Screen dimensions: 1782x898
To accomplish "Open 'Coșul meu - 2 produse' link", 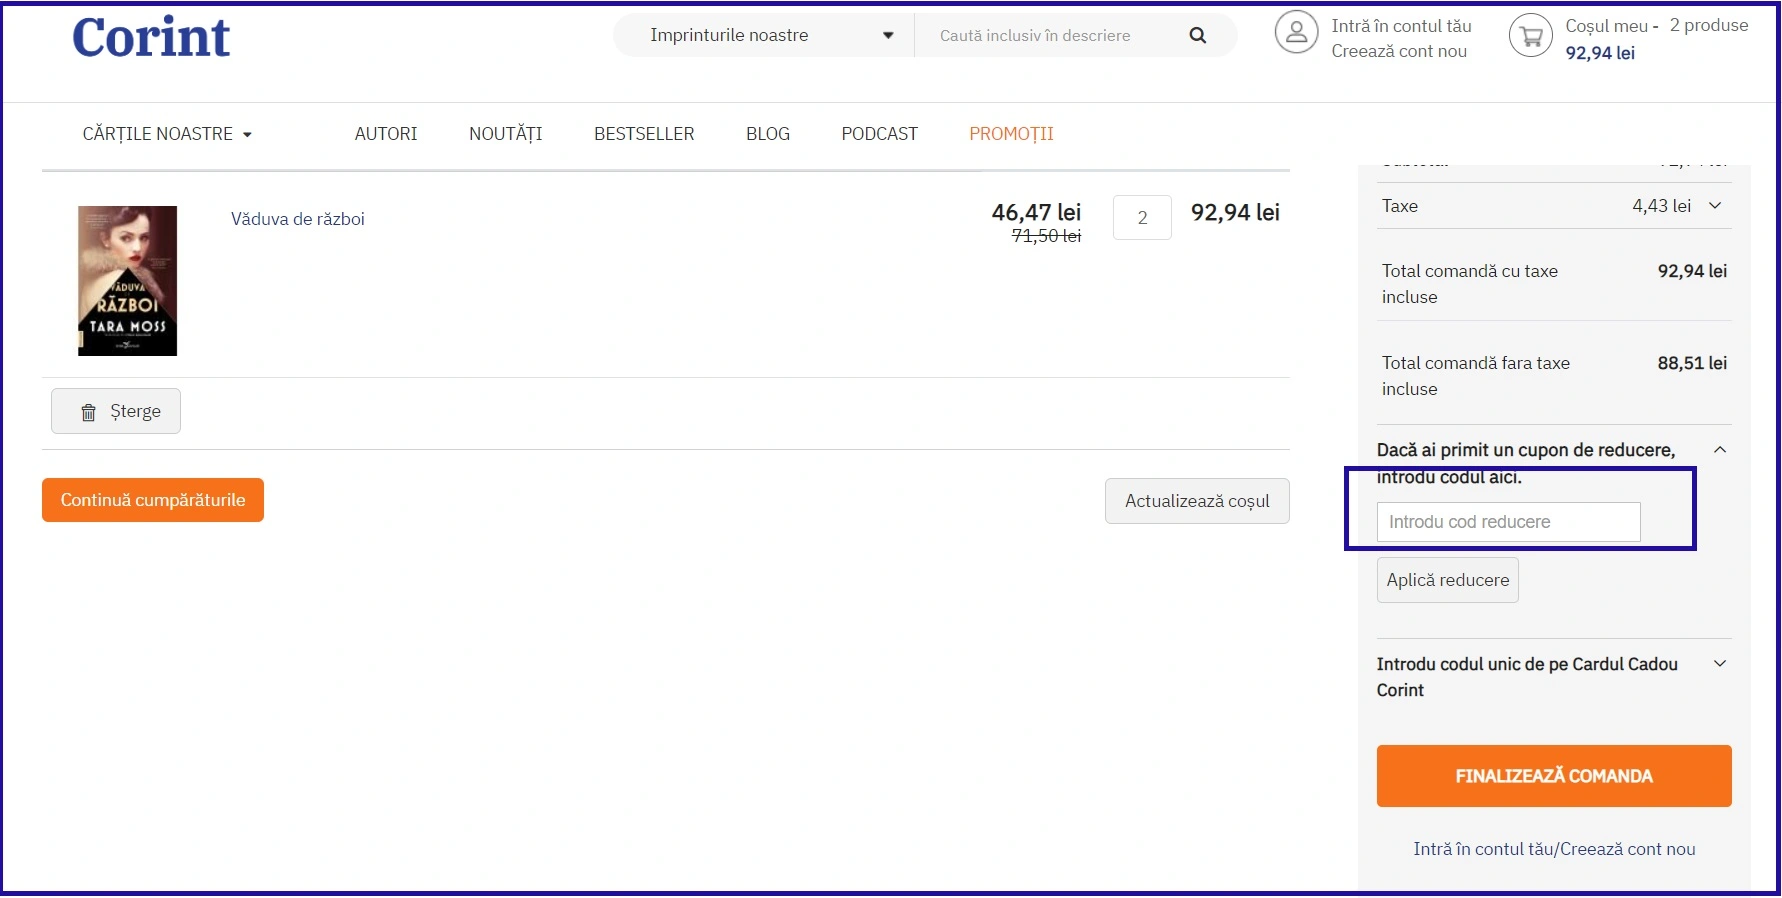I will [x=1657, y=26].
